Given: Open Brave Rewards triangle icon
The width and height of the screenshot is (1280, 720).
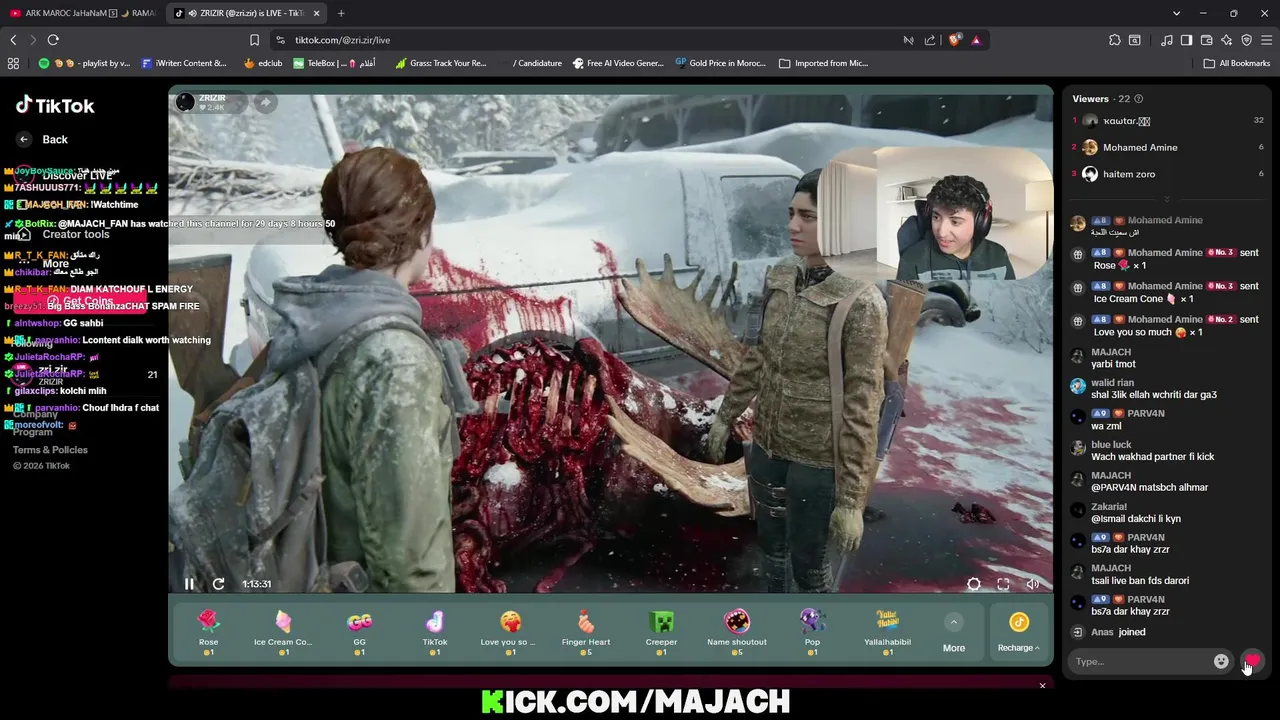Looking at the screenshot, I should coord(976,40).
